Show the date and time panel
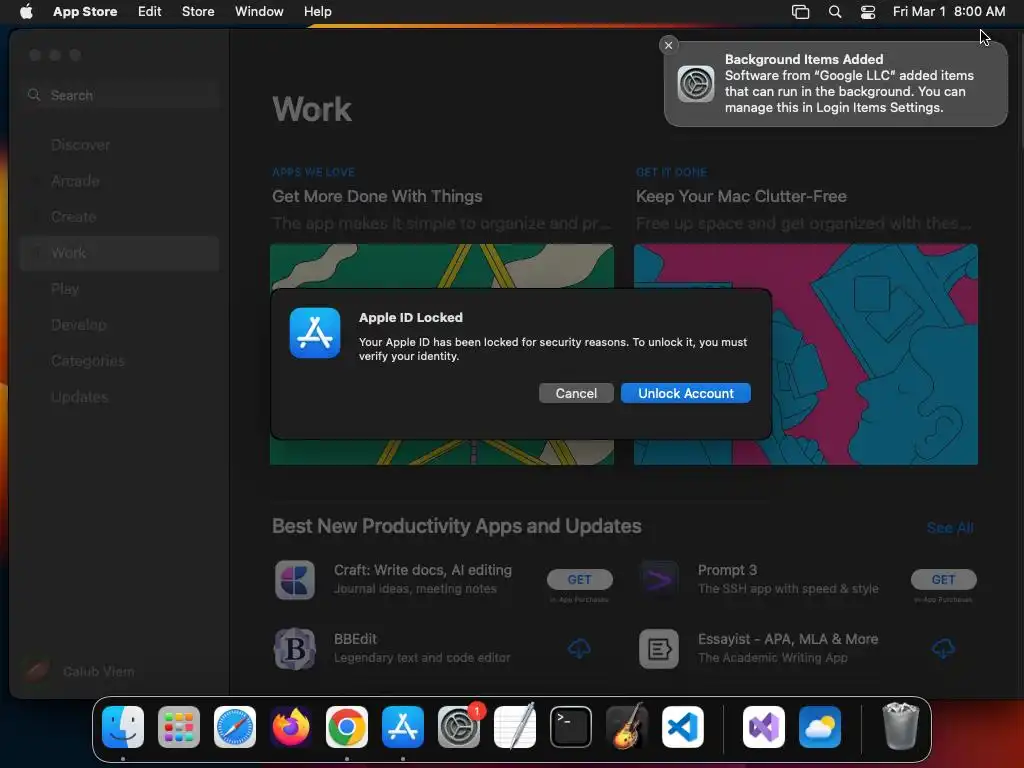 tap(949, 12)
